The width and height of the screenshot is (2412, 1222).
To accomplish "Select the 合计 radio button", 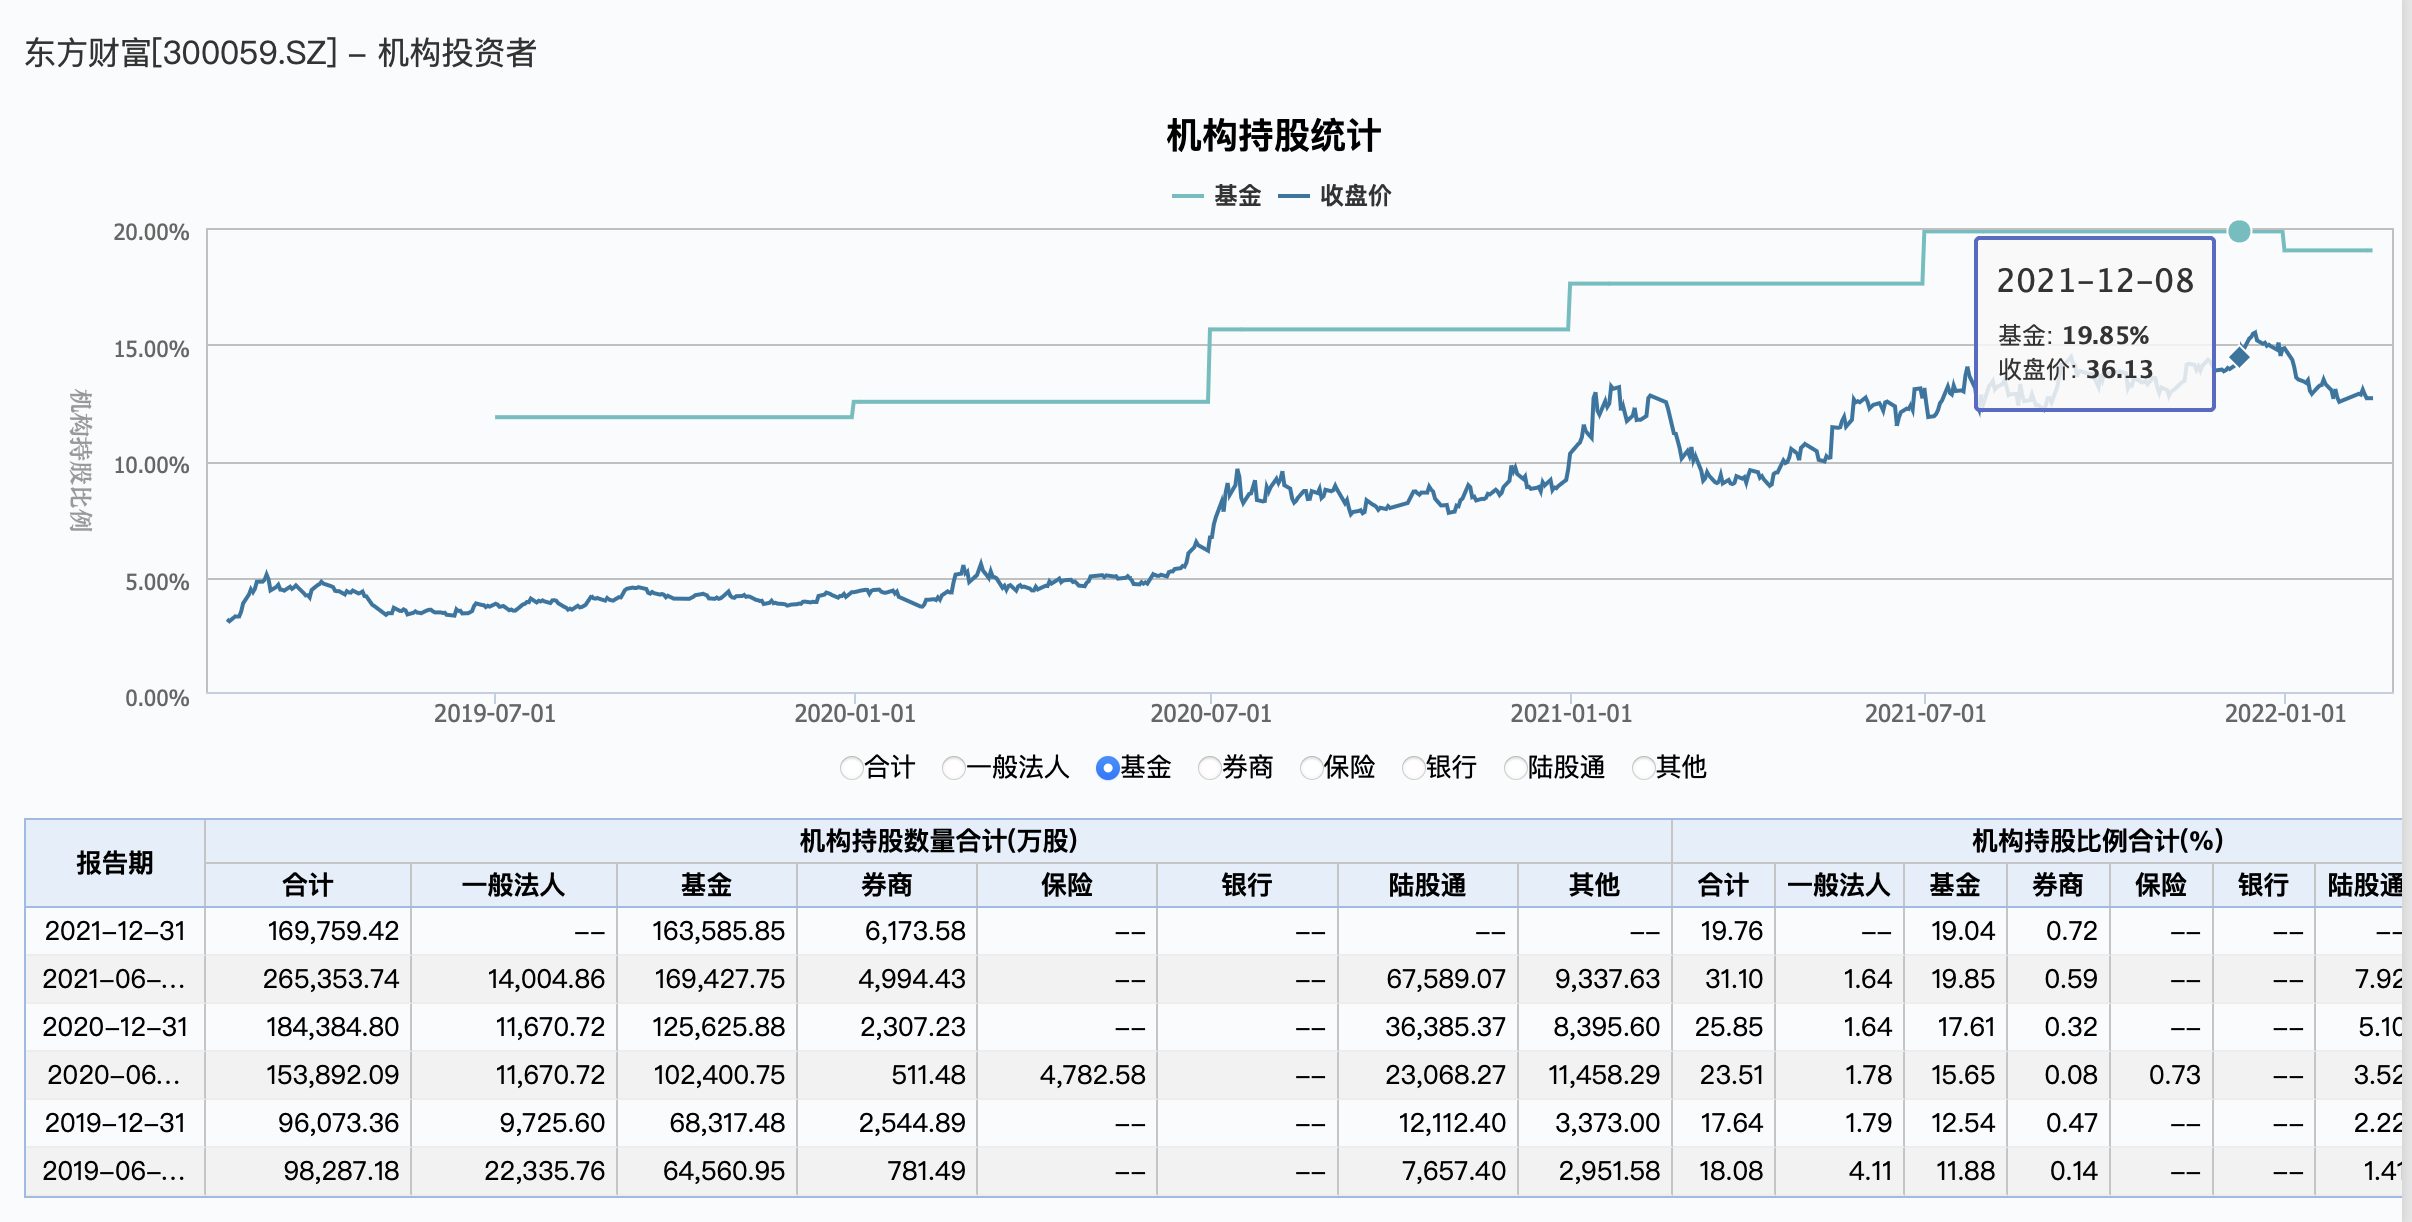I will (851, 768).
